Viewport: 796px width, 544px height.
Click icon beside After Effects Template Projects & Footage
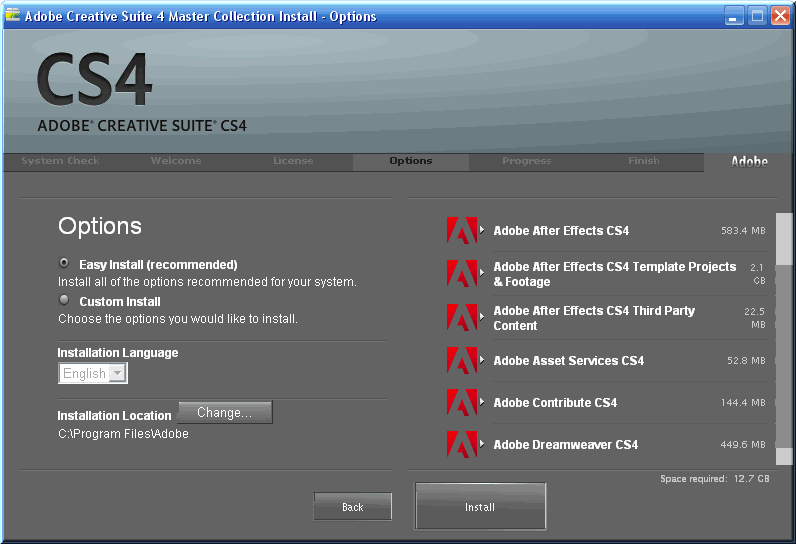click(x=461, y=274)
